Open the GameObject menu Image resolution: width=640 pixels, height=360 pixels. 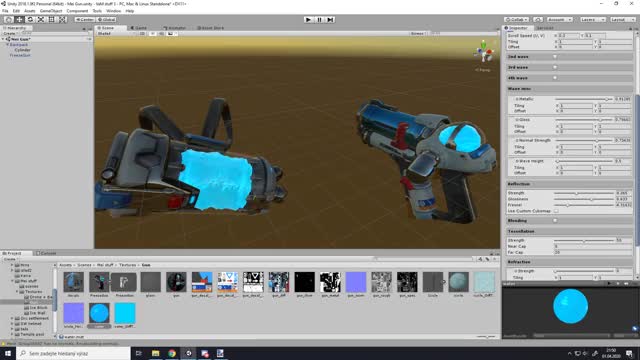(x=51, y=11)
